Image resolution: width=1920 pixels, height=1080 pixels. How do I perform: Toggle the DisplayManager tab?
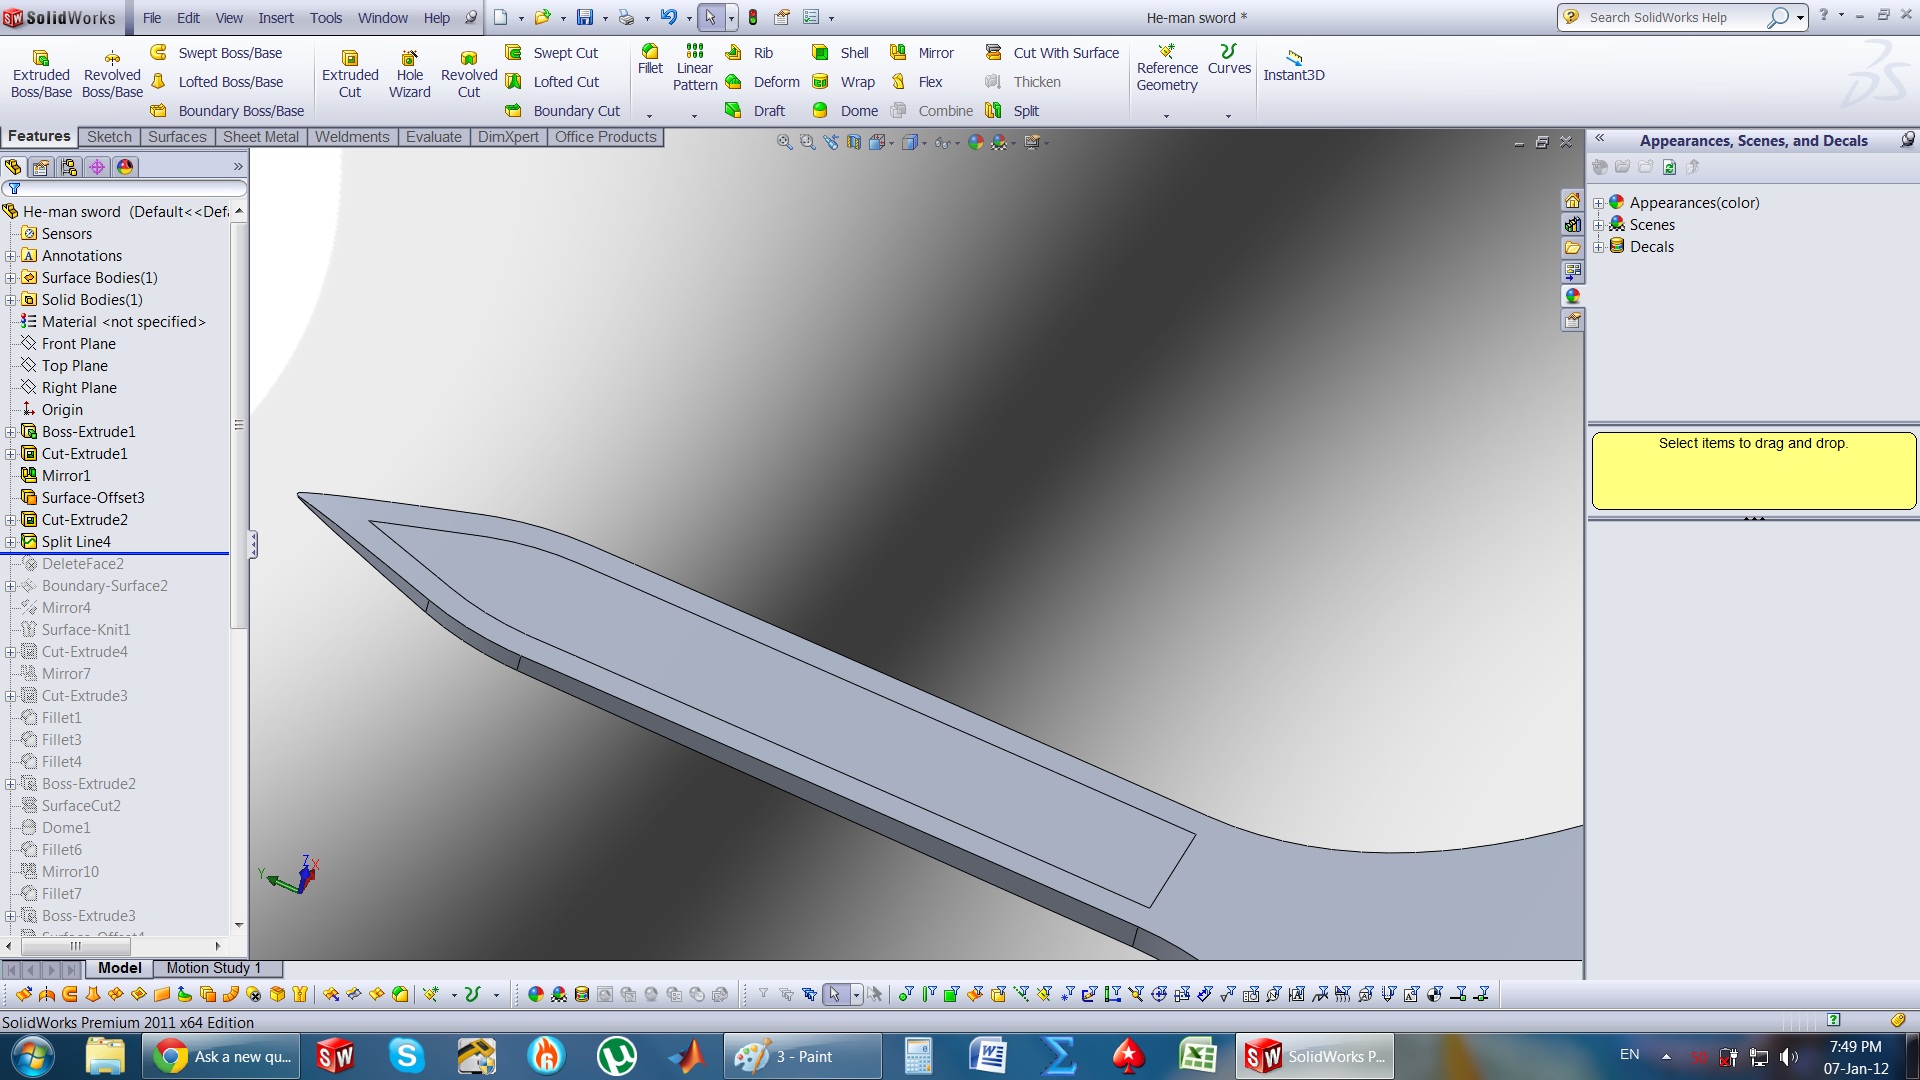coord(125,167)
